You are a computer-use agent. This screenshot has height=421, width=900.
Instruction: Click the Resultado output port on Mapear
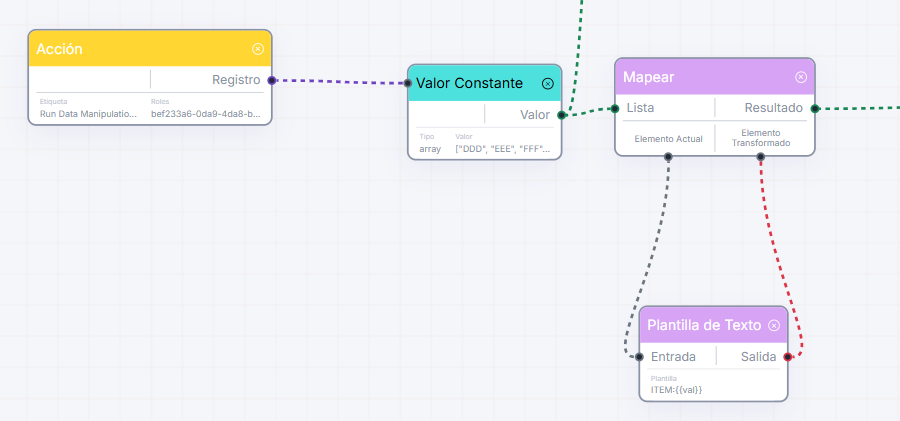[x=814, y=108]
